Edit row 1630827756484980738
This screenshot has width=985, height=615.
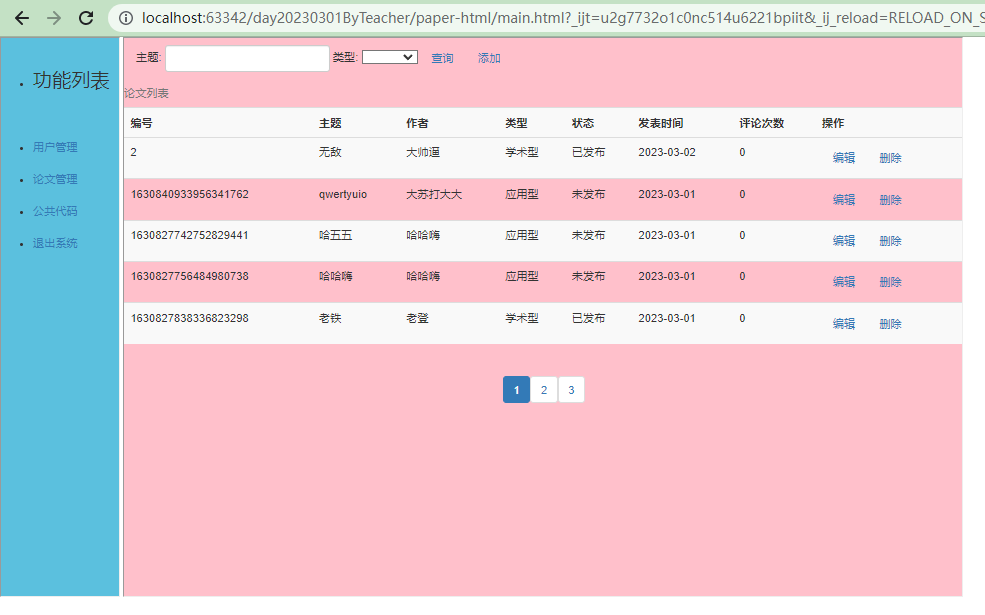point(844,281)
